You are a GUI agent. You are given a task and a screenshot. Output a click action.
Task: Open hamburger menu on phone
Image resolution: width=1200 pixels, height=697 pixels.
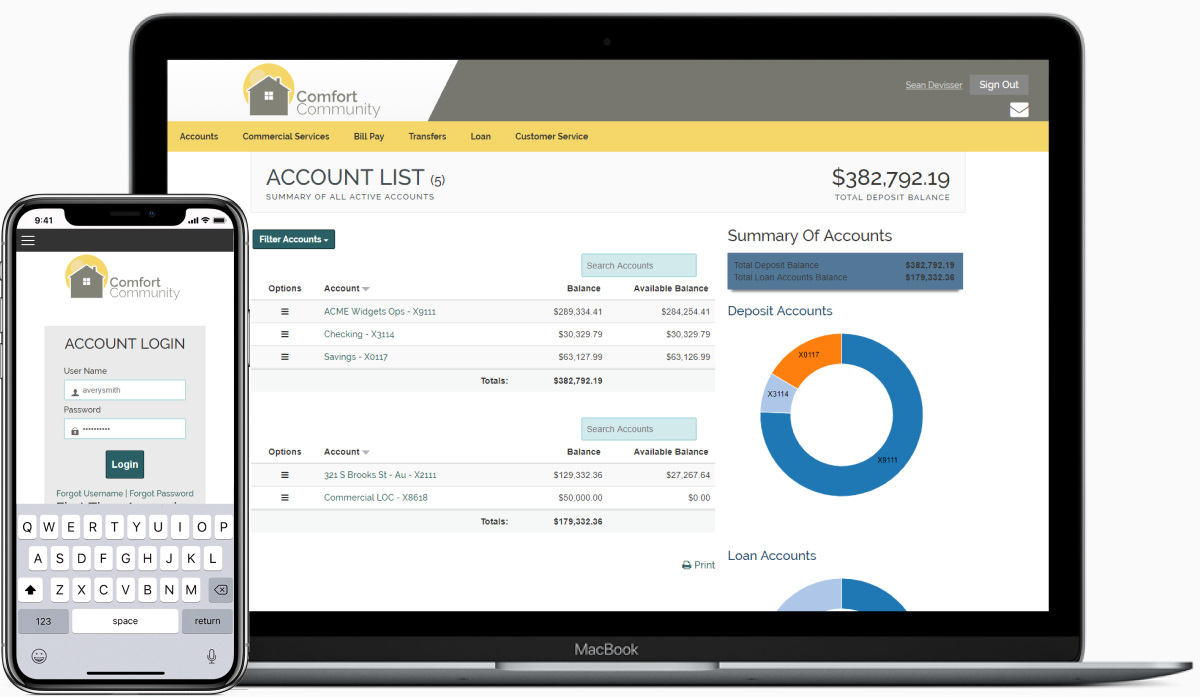click(x=28, y=240)
